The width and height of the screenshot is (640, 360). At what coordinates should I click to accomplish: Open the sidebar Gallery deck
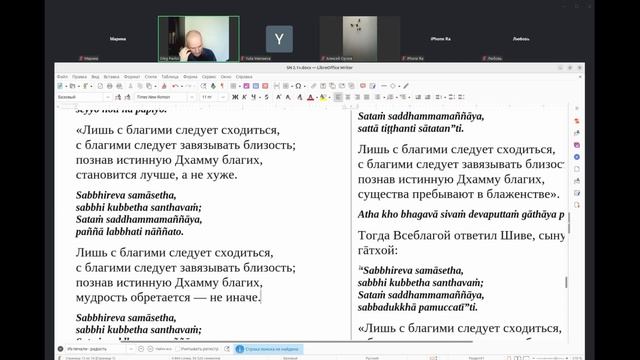pyautogui.click(x=577, y=145)
